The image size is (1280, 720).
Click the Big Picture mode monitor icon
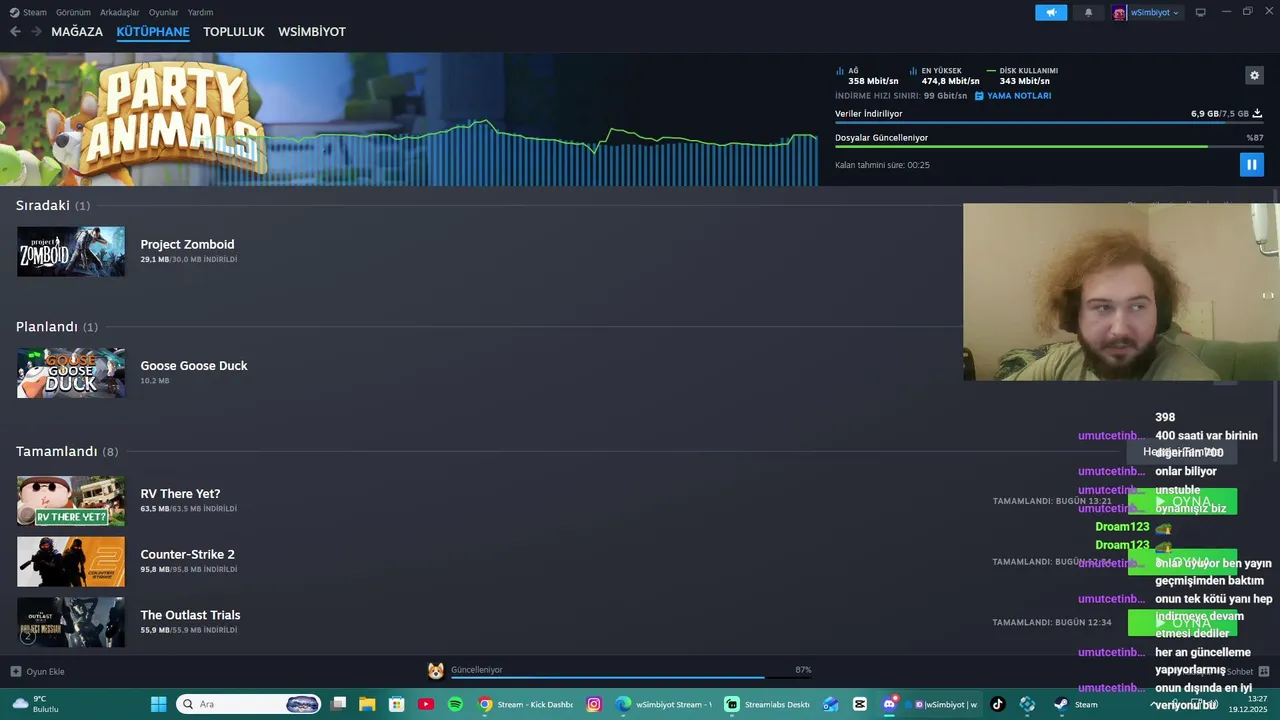[1200, 12]
